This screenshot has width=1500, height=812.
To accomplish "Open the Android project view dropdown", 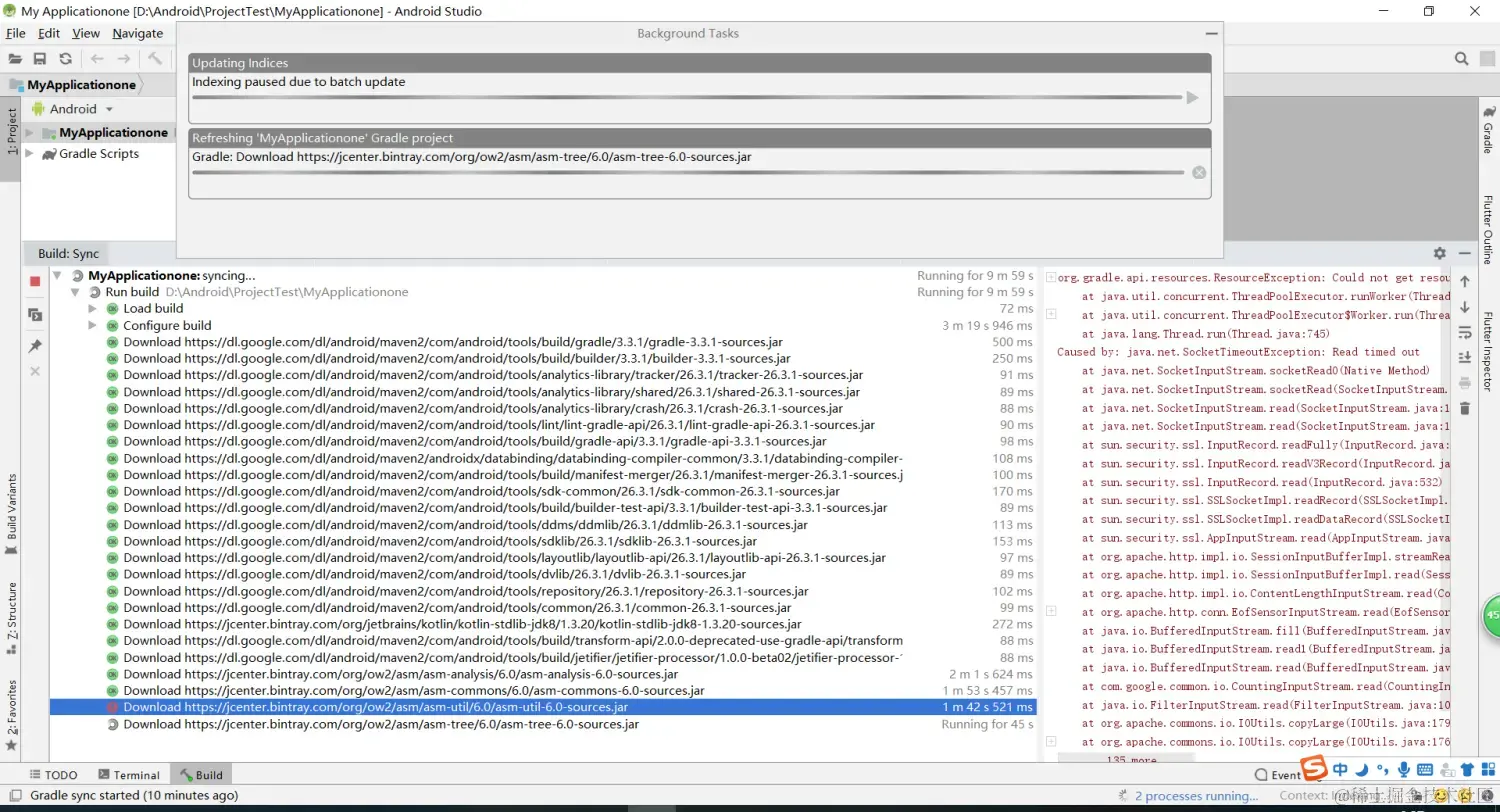I will click(74, 109).
